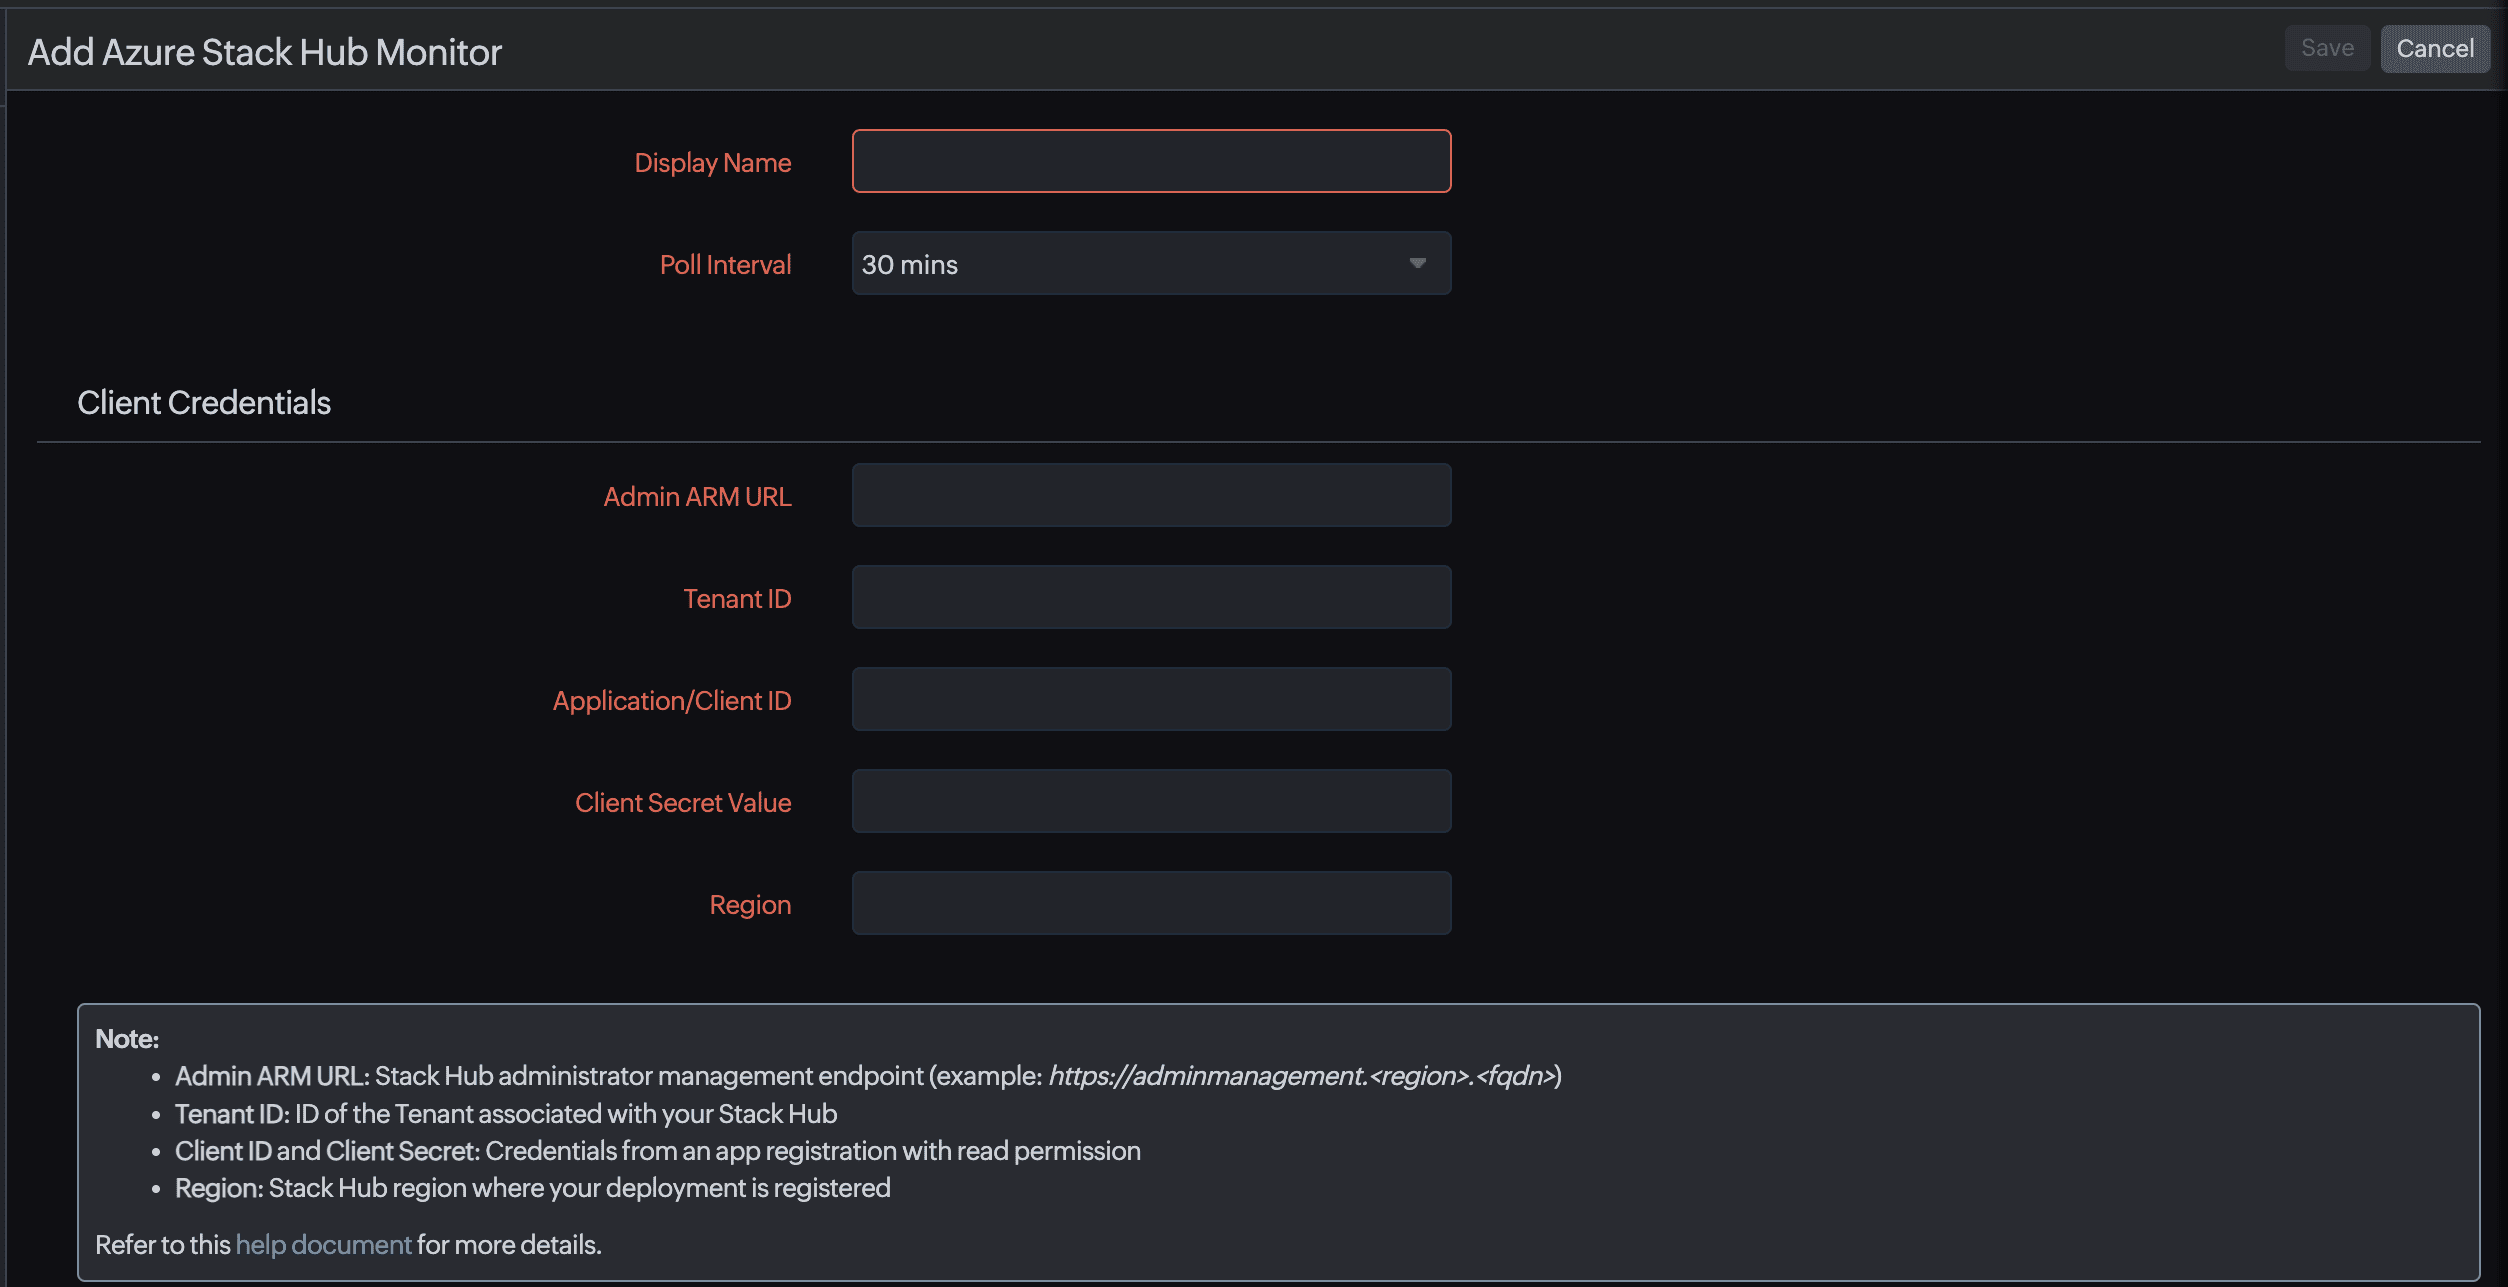Cancel adding the Azure Stack Hub monitor
This screenshot has height=1287, width=2508.
pos(2435,48)
